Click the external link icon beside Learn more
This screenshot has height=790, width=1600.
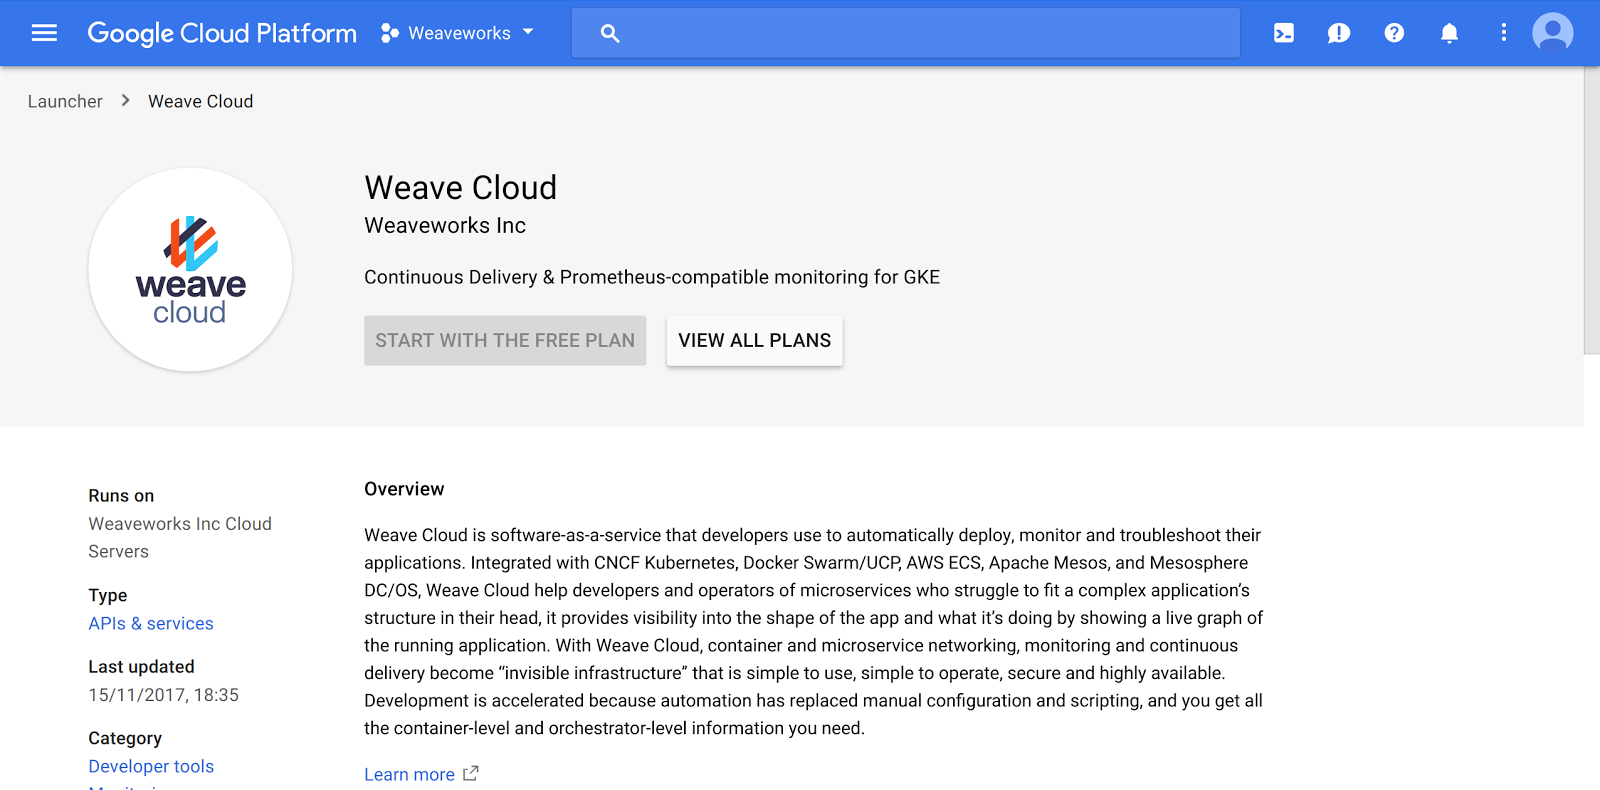(471, 773)
